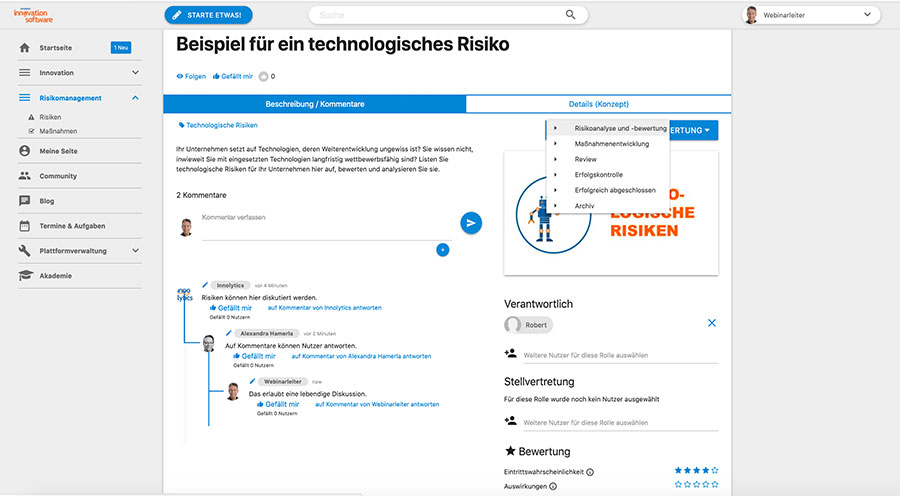Click the Blog speech bubble icon
900x496 pixels.
(x=24, y=201)
